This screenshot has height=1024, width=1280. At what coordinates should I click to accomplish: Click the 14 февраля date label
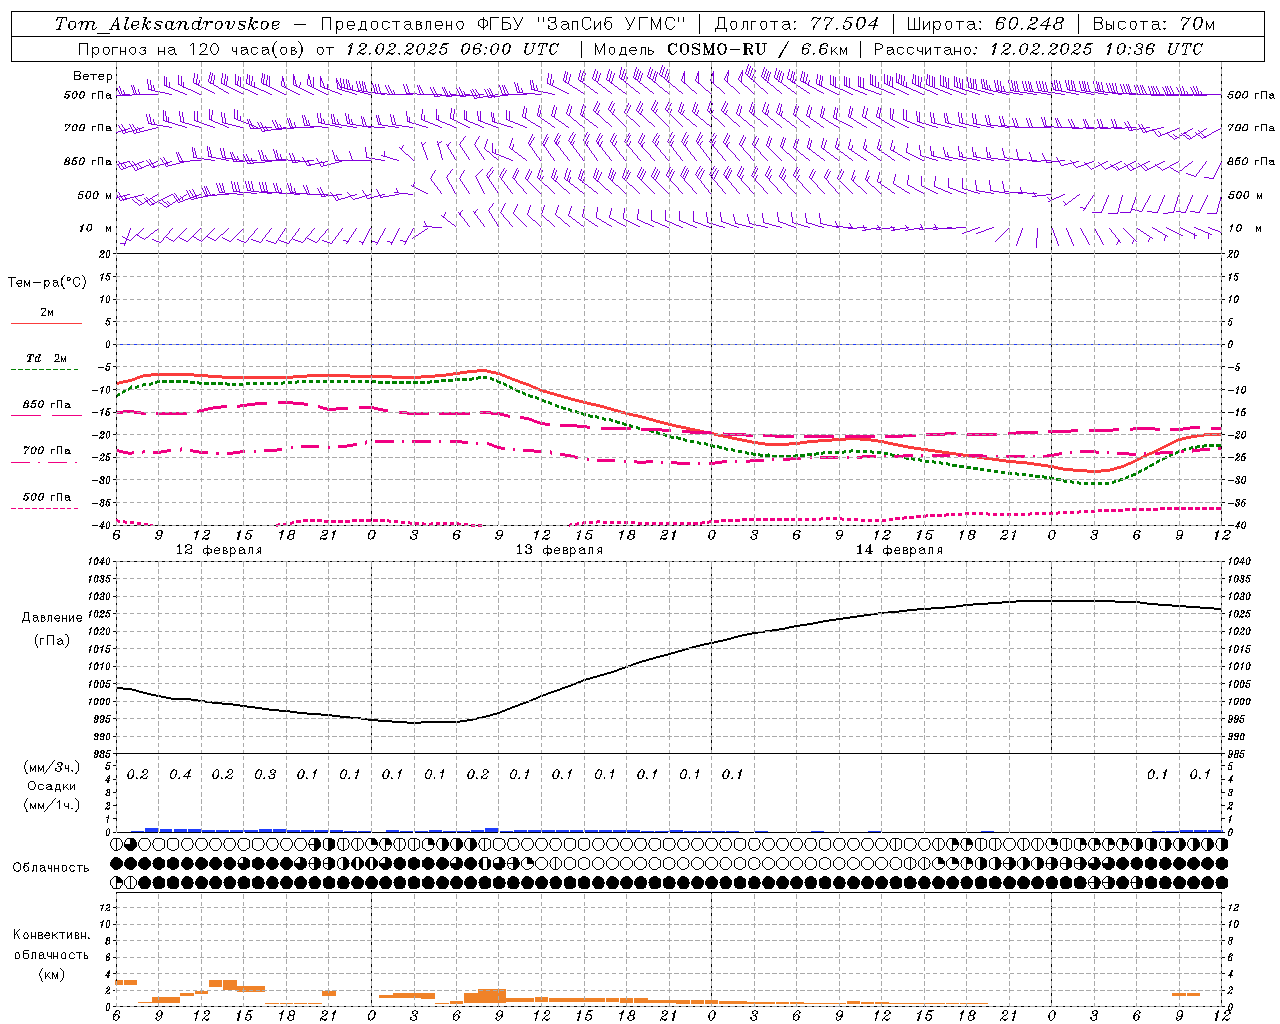[x=899, y=550]
